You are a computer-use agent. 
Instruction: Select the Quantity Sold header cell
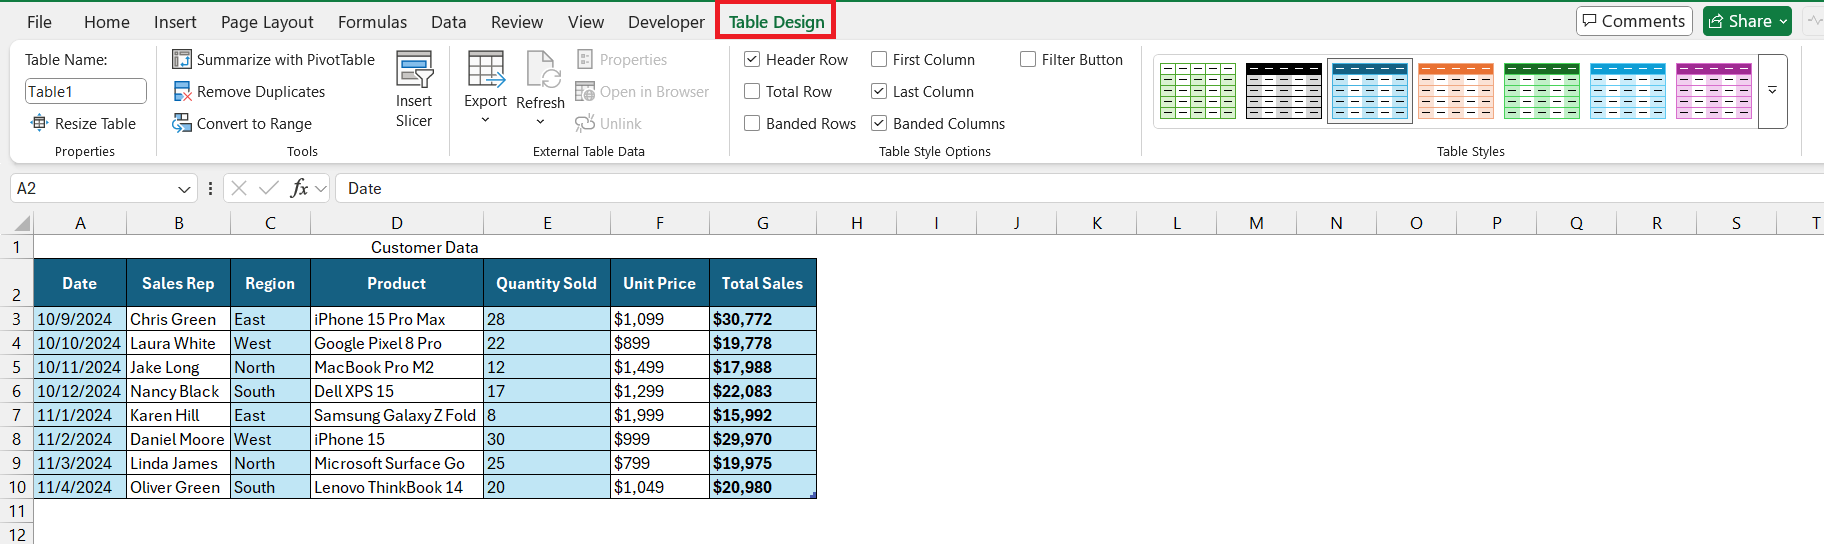tap(547, 283)
